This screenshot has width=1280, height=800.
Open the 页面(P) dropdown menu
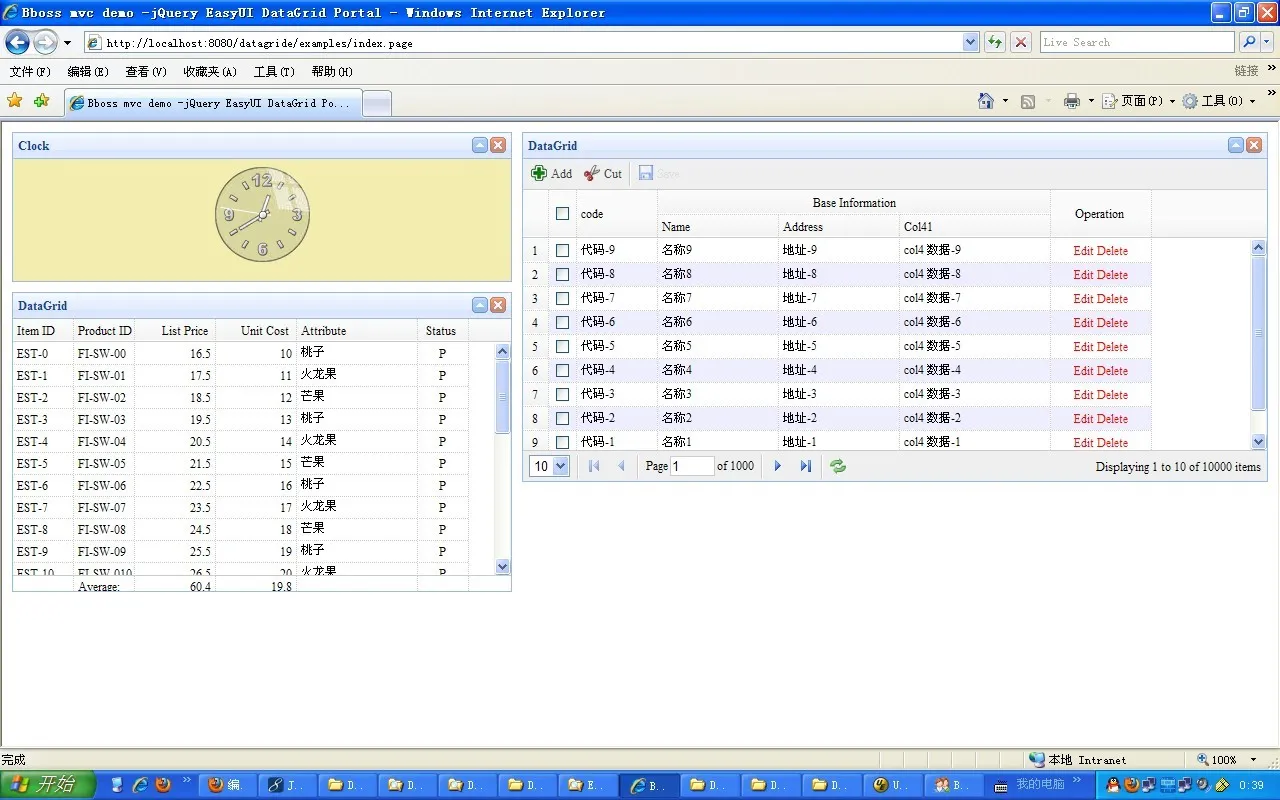[x=1140, y=101]
